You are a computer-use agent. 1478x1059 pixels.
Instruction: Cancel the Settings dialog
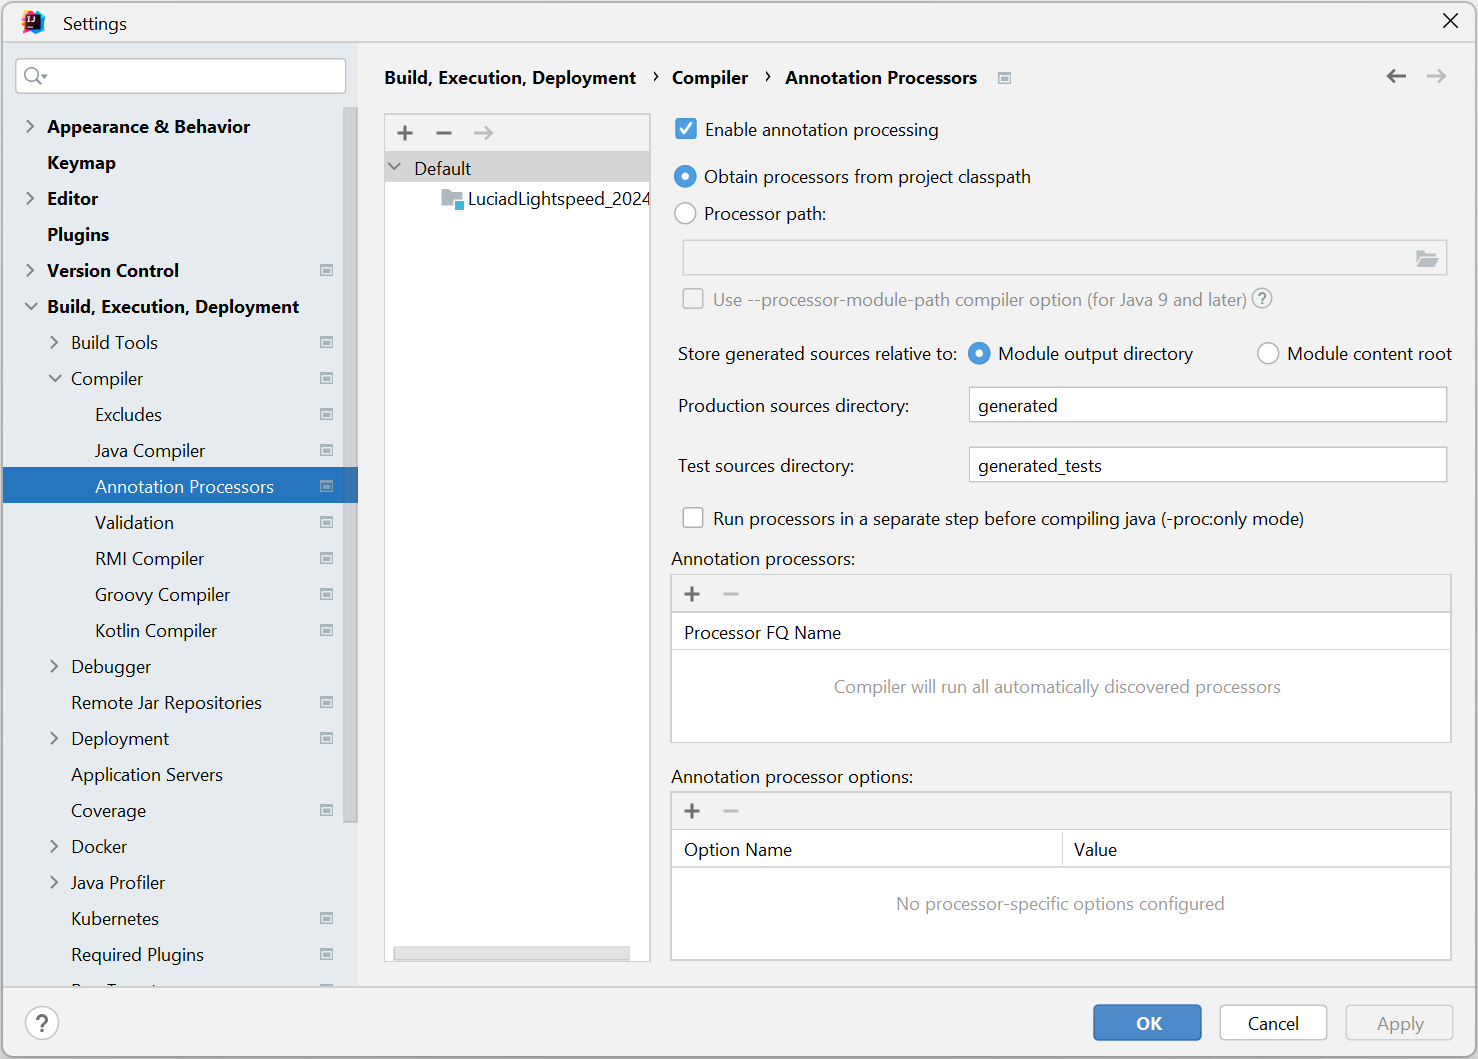coord(1273,1023)
